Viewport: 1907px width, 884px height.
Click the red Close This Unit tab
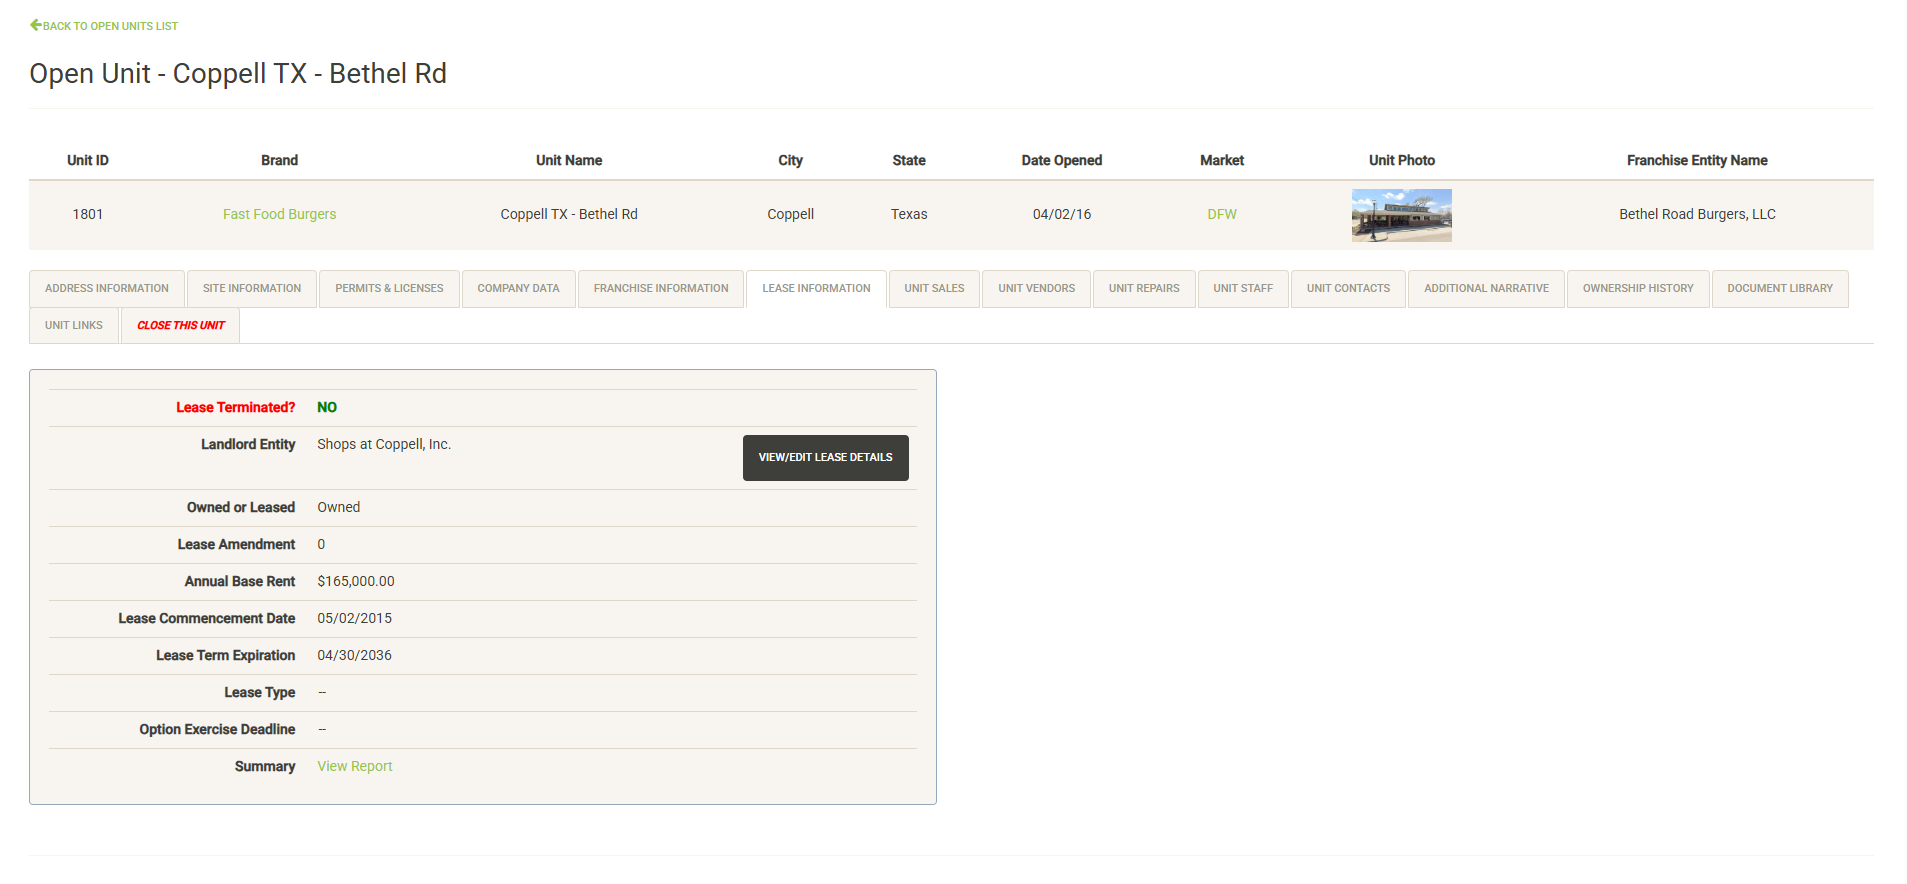tap(181, 325)
